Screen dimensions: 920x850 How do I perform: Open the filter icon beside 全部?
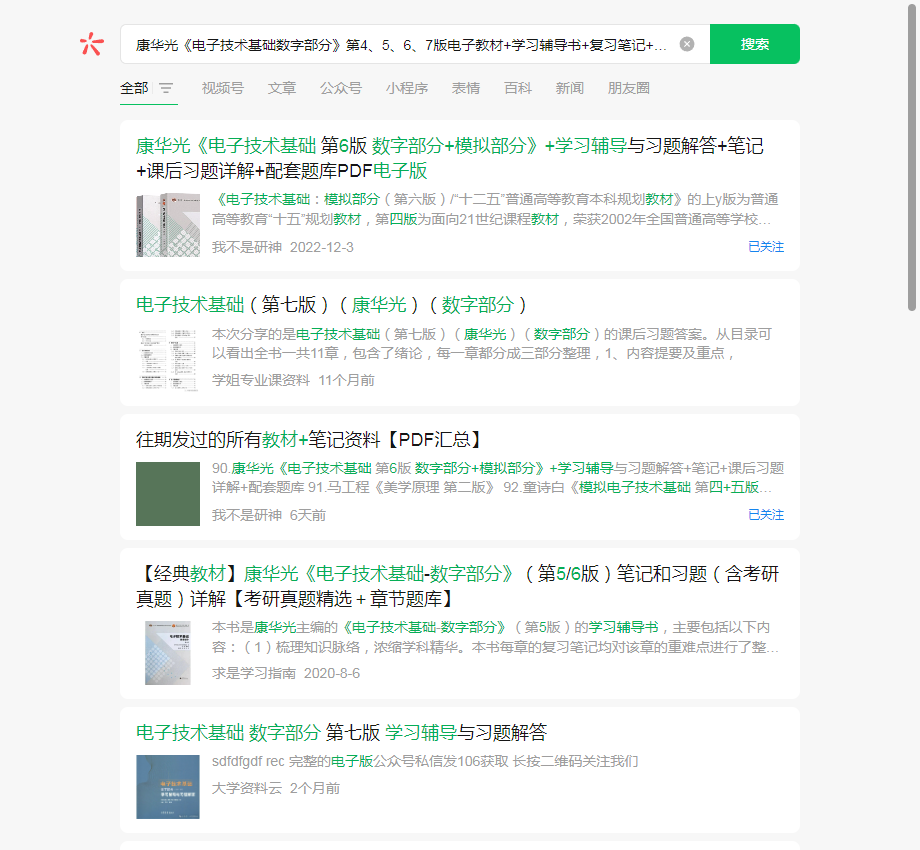(166, 88)
